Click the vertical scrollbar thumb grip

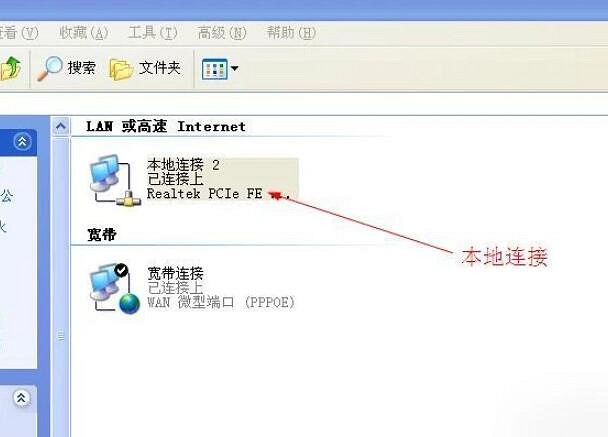[x=61, y=335]
